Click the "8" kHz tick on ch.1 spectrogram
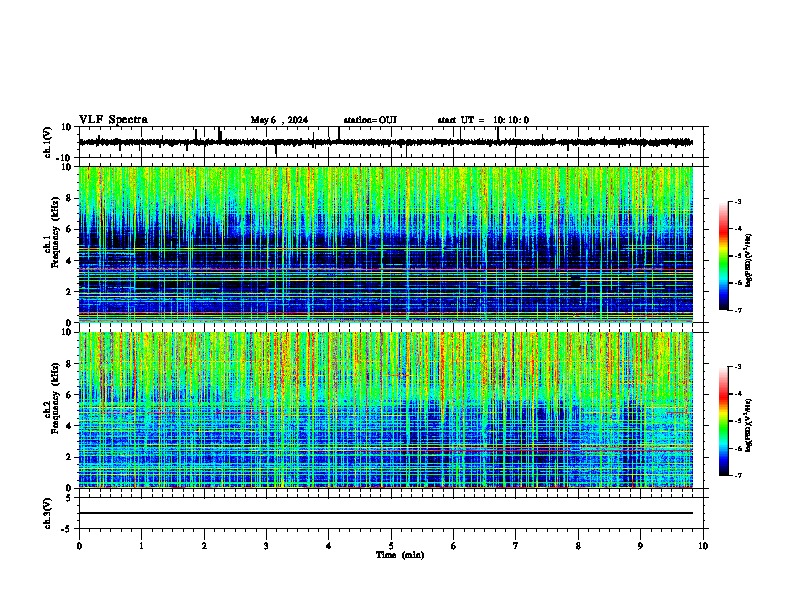792x612 pixels. (69, 198)
